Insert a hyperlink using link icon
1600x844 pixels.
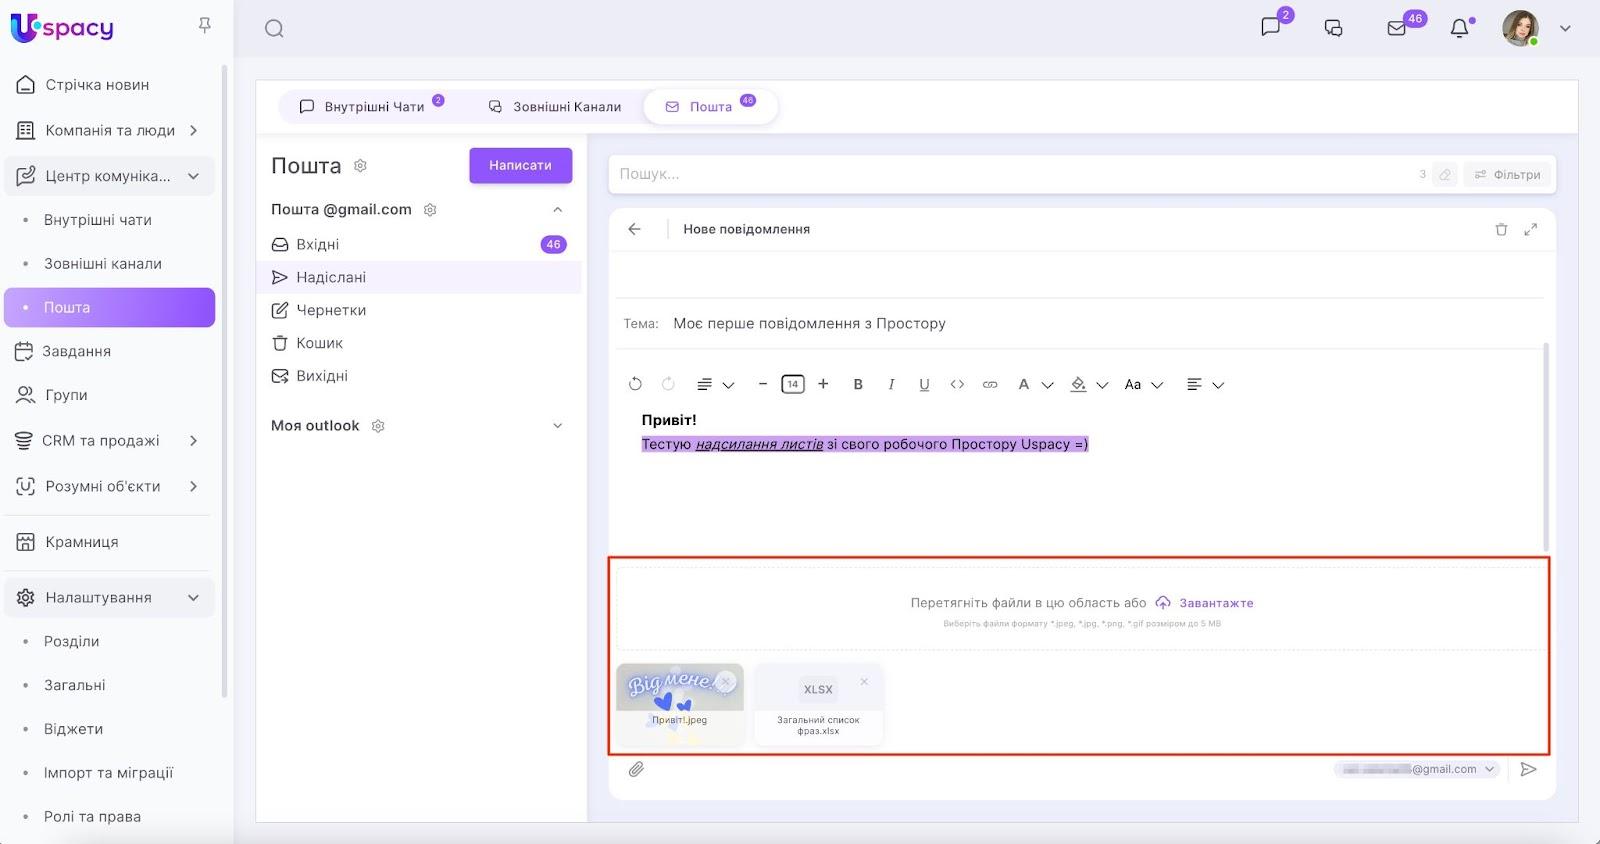tap(990, 384)
